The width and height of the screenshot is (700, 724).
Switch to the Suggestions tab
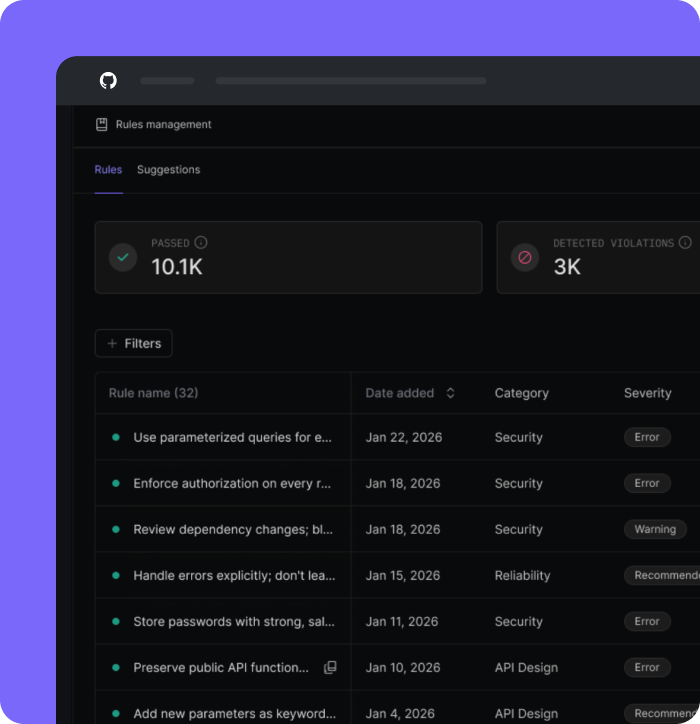pos(168,170)
